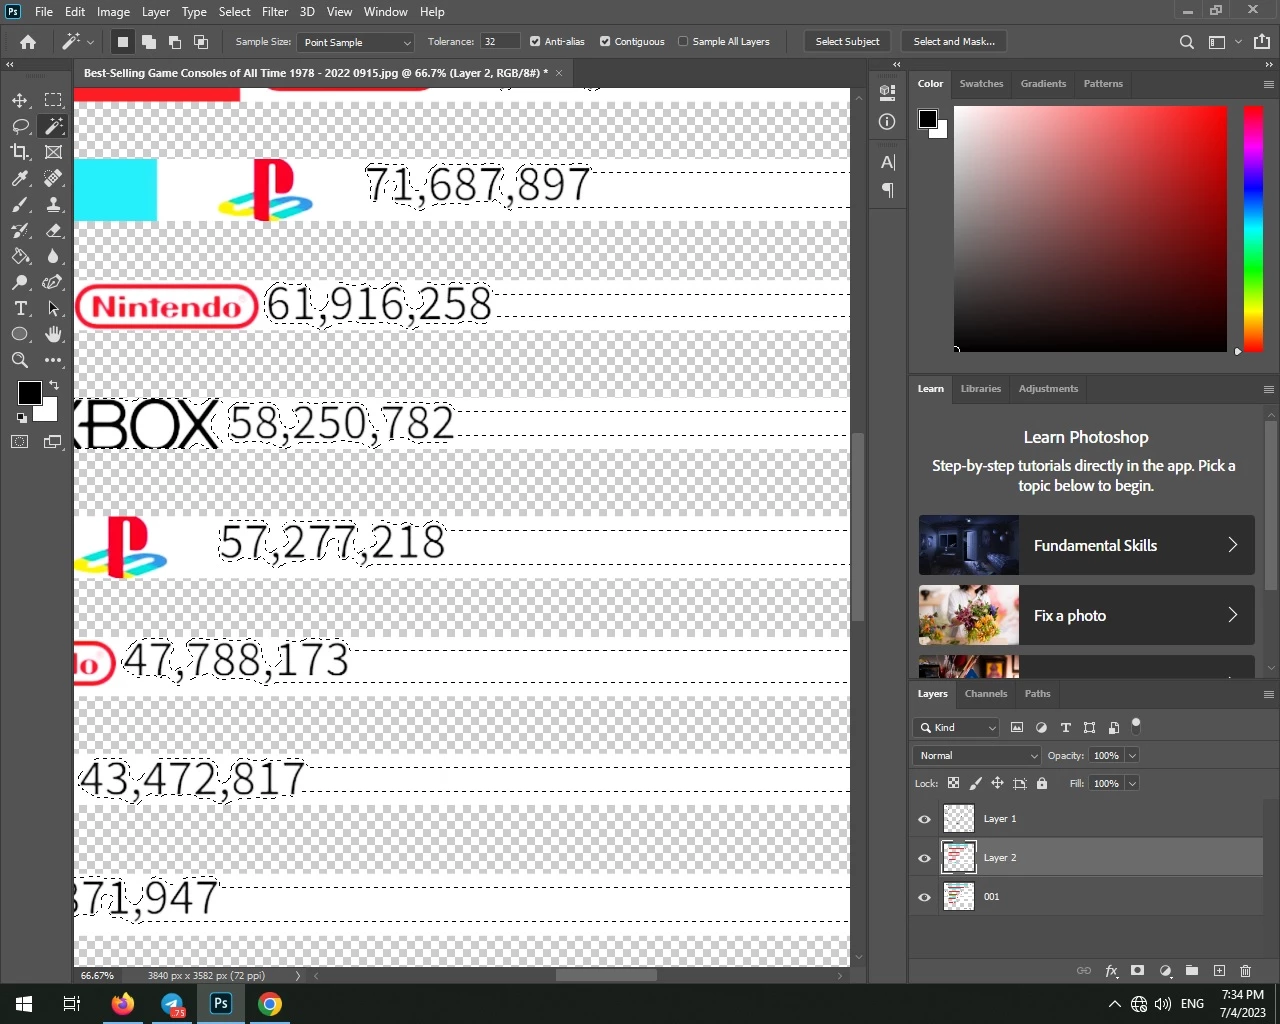Hide Layer 2 visibility eye
The image size is (1280, 1024).
click(x=925, y=858)
